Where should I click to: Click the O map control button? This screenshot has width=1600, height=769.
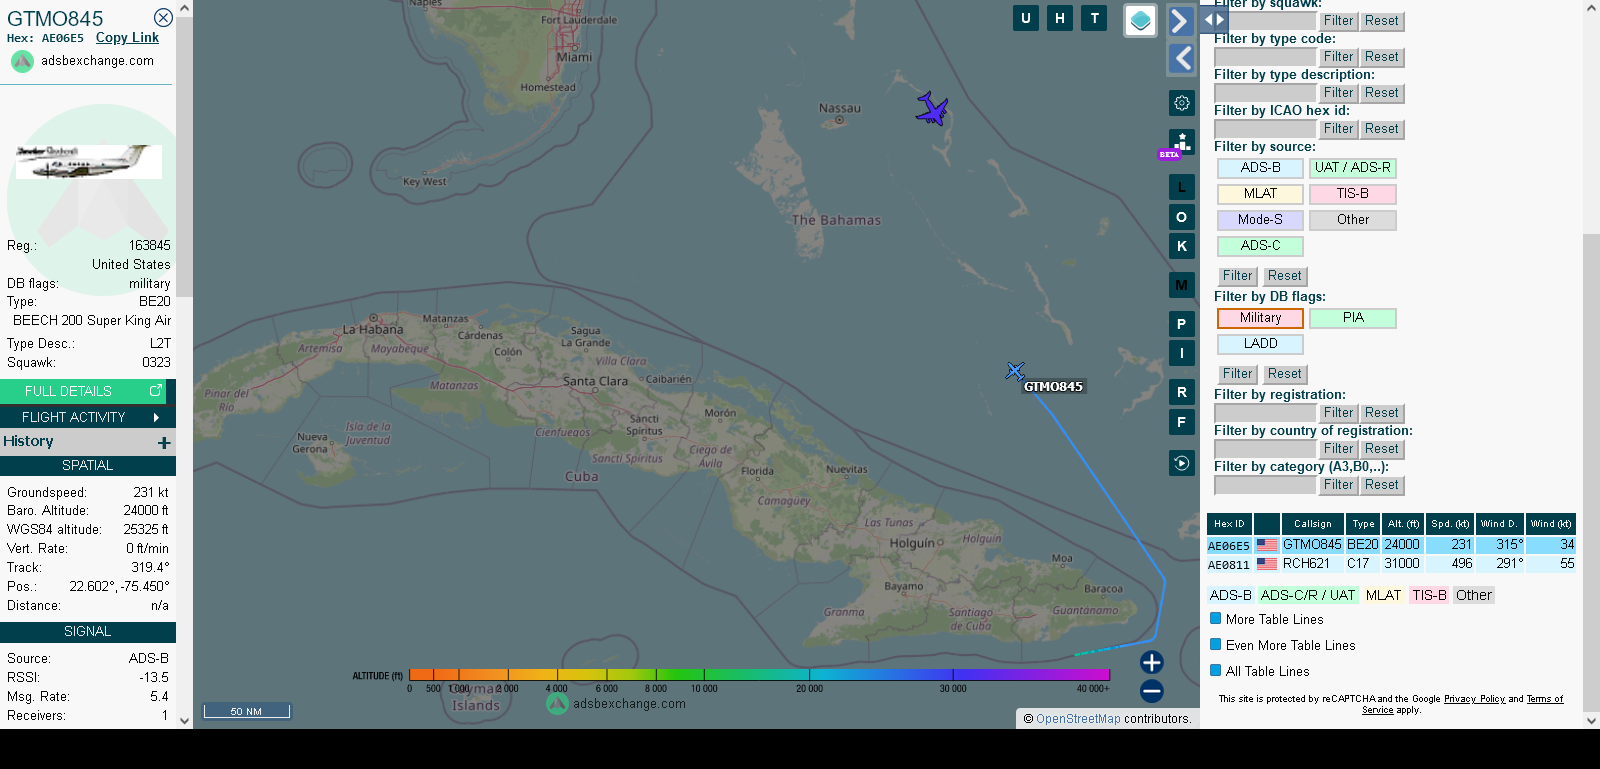pyautogui.click(x=1182, y=217)
